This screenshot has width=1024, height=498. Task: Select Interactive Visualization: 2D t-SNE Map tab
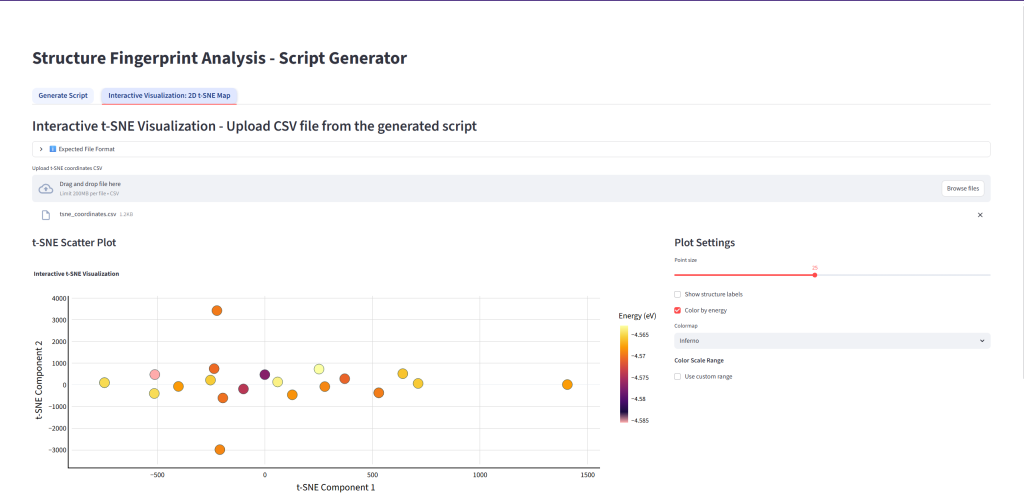point(169,96)
